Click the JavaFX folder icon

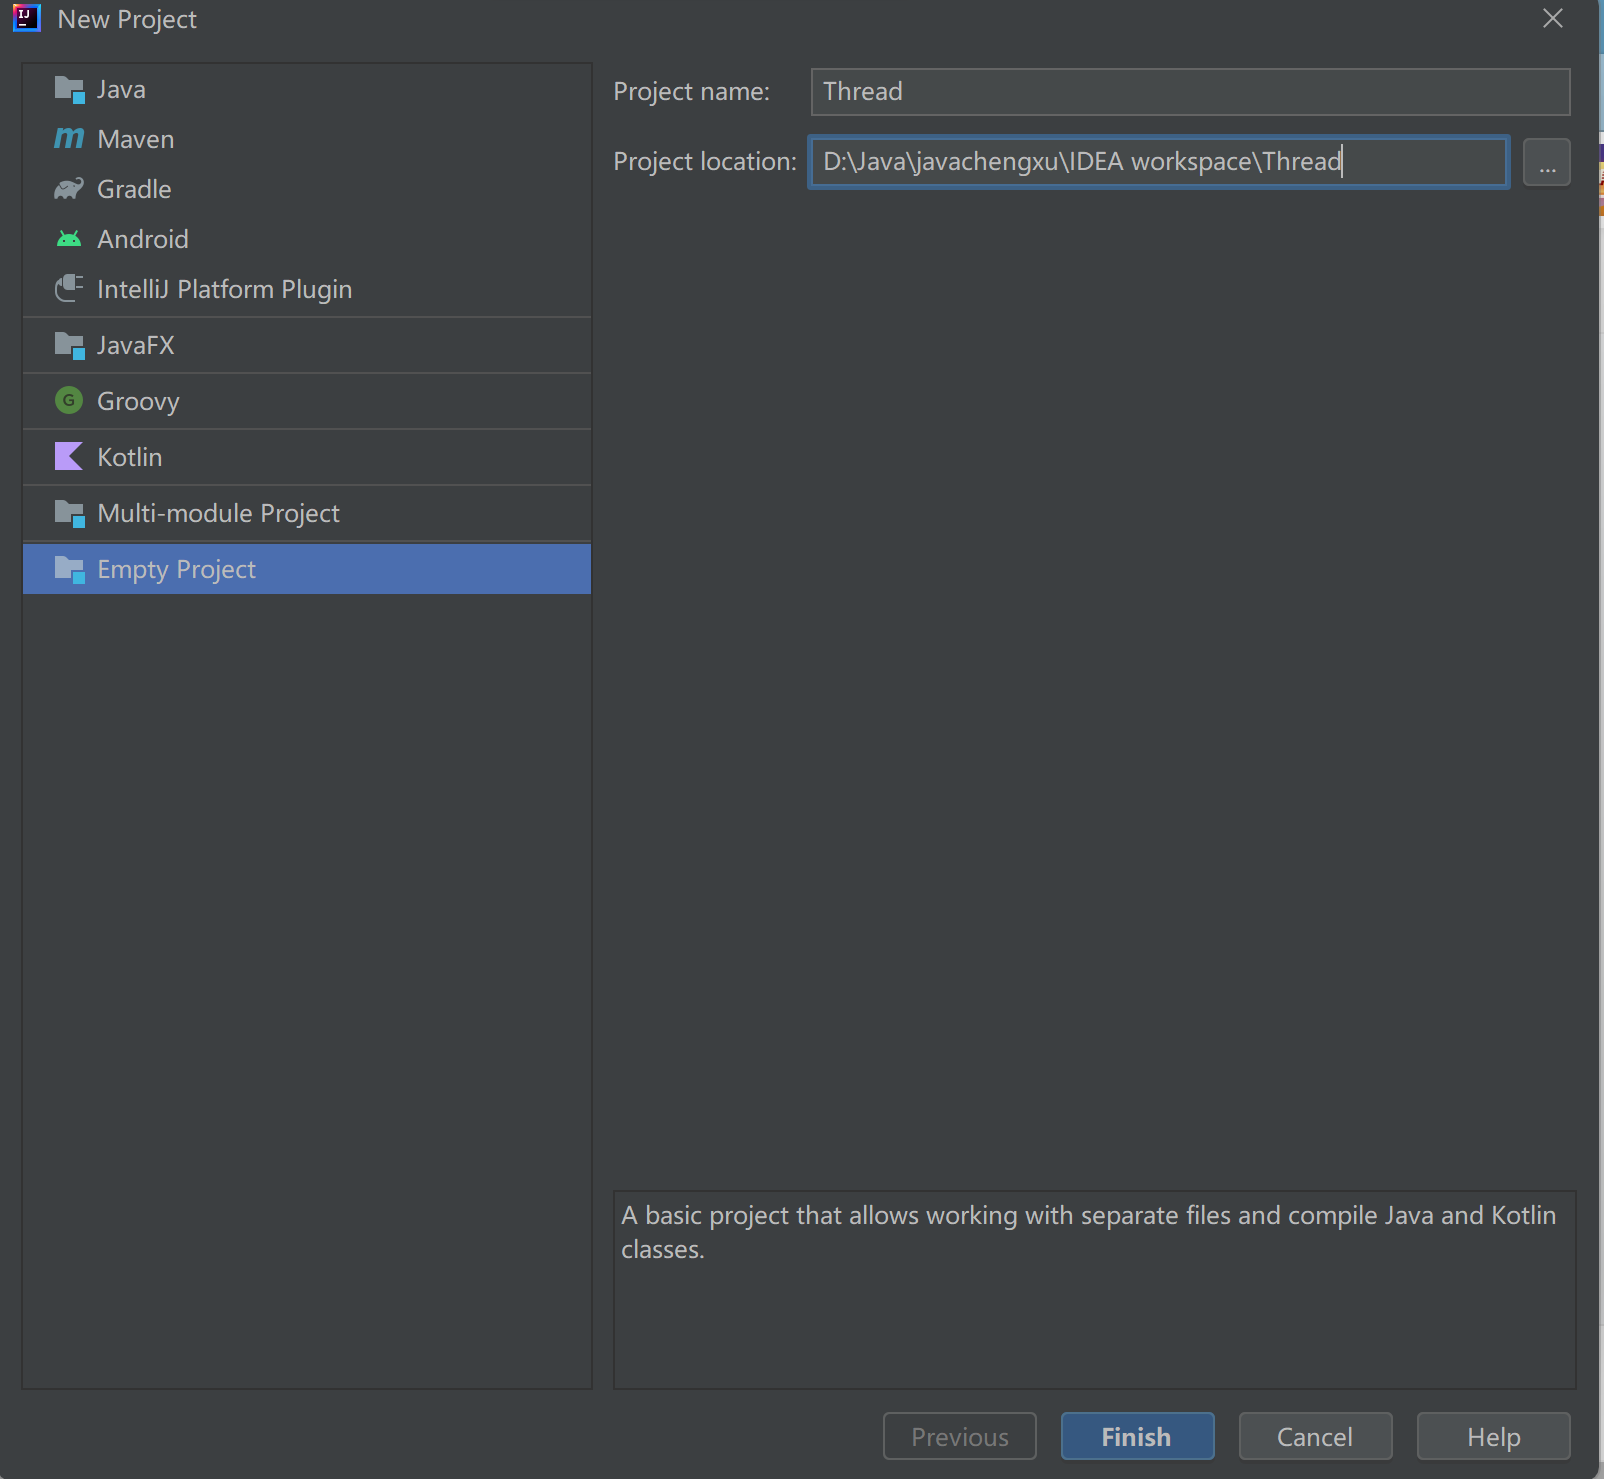click(x=69, y=346)
